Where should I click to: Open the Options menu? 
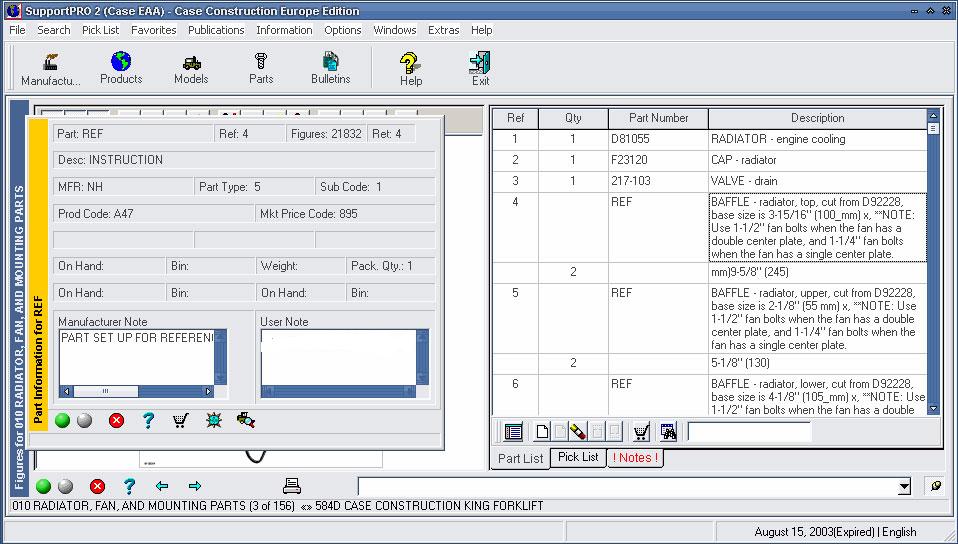(x=343, y=30)
